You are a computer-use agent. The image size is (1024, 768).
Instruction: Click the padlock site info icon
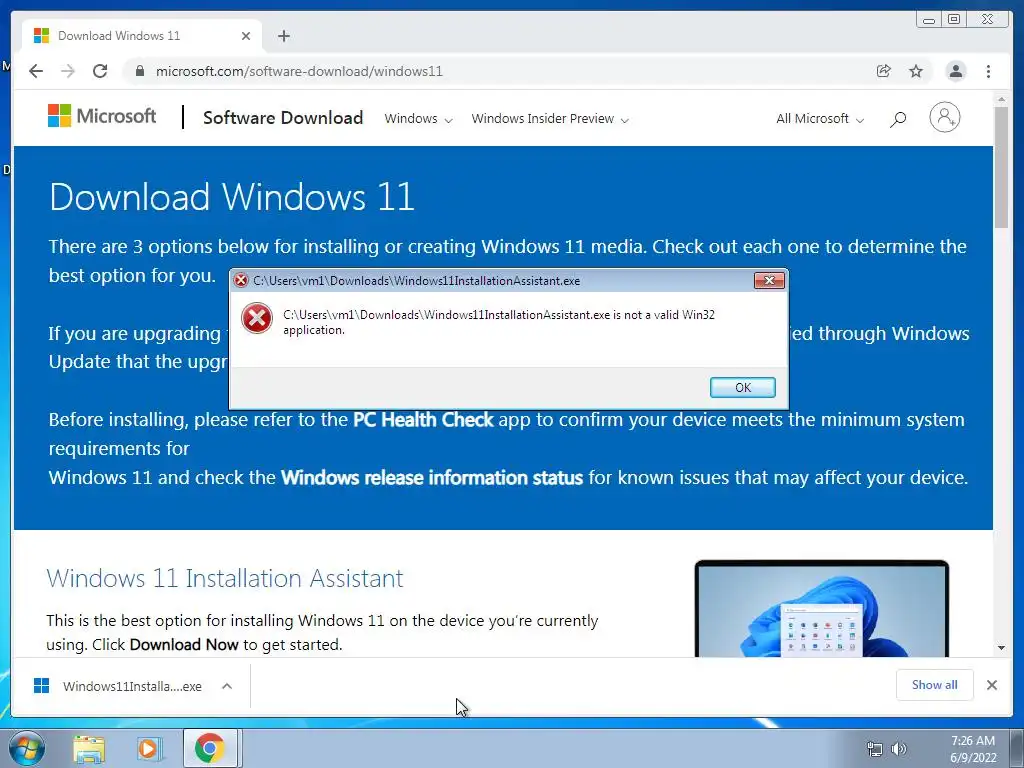pos(139,71)
